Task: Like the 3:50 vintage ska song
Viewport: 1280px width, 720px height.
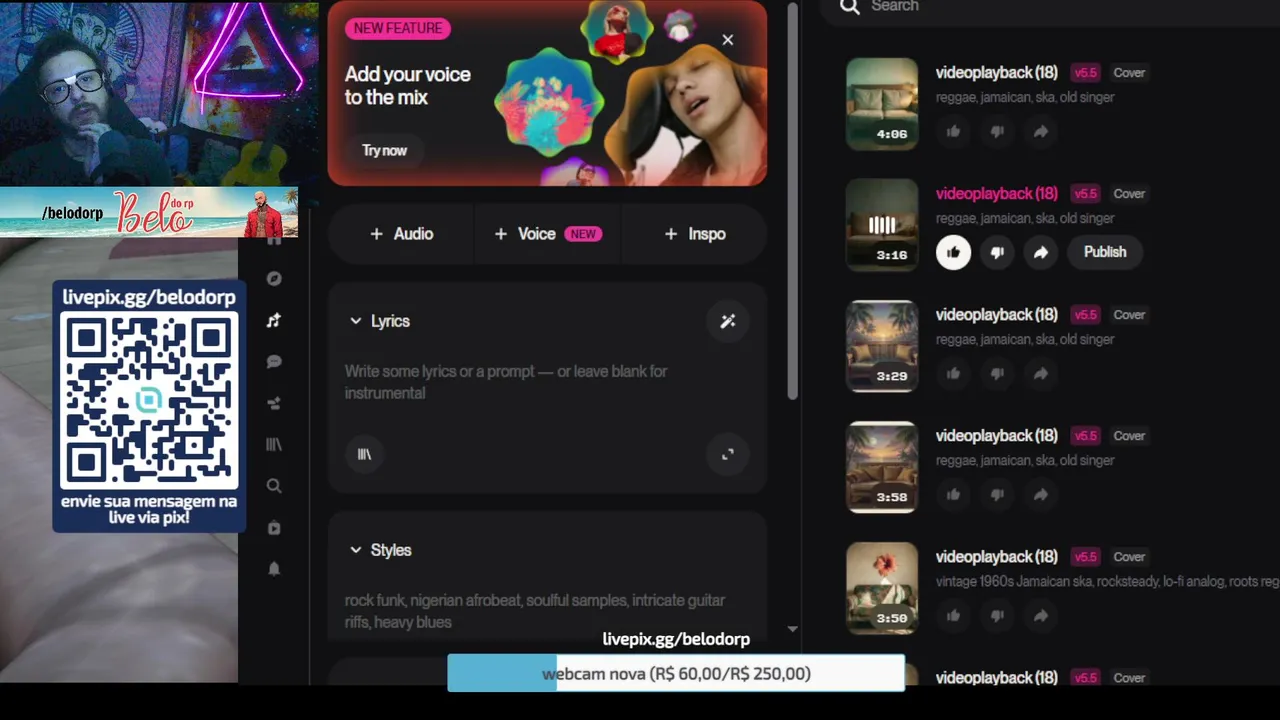Action: pyautogui.click(x=953, y=615)
